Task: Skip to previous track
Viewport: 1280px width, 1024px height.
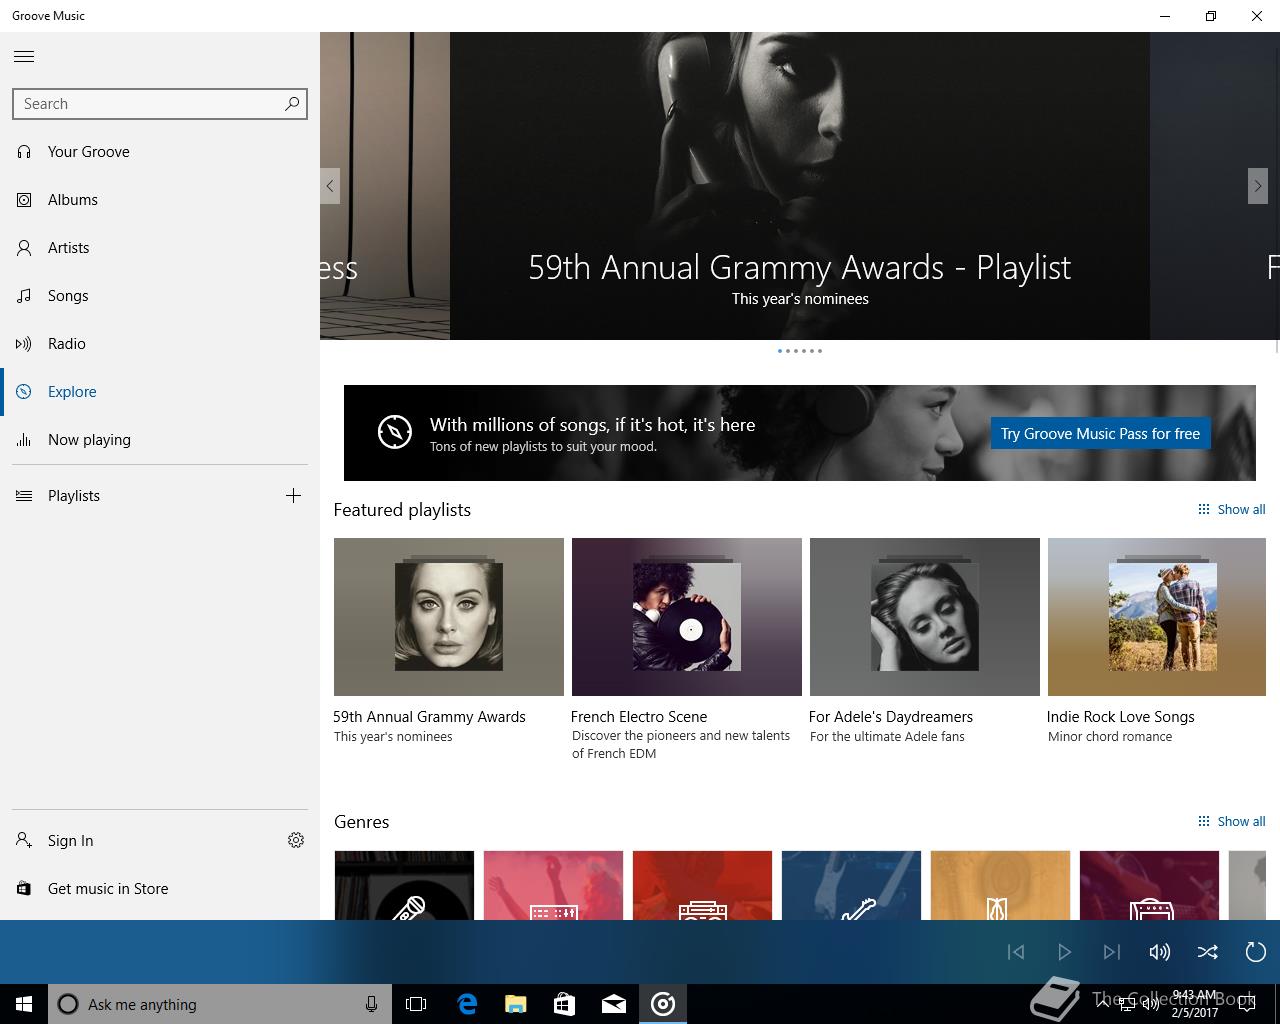Action: 1016,952
